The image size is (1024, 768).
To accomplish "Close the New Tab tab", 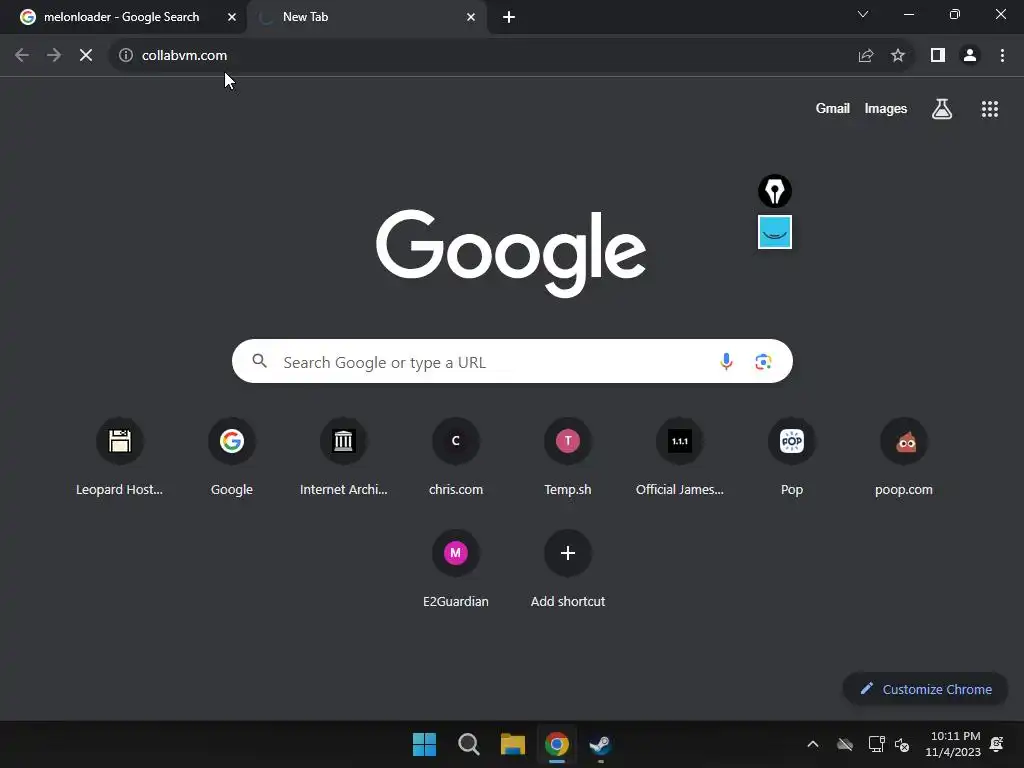I will tap(471, 17).
